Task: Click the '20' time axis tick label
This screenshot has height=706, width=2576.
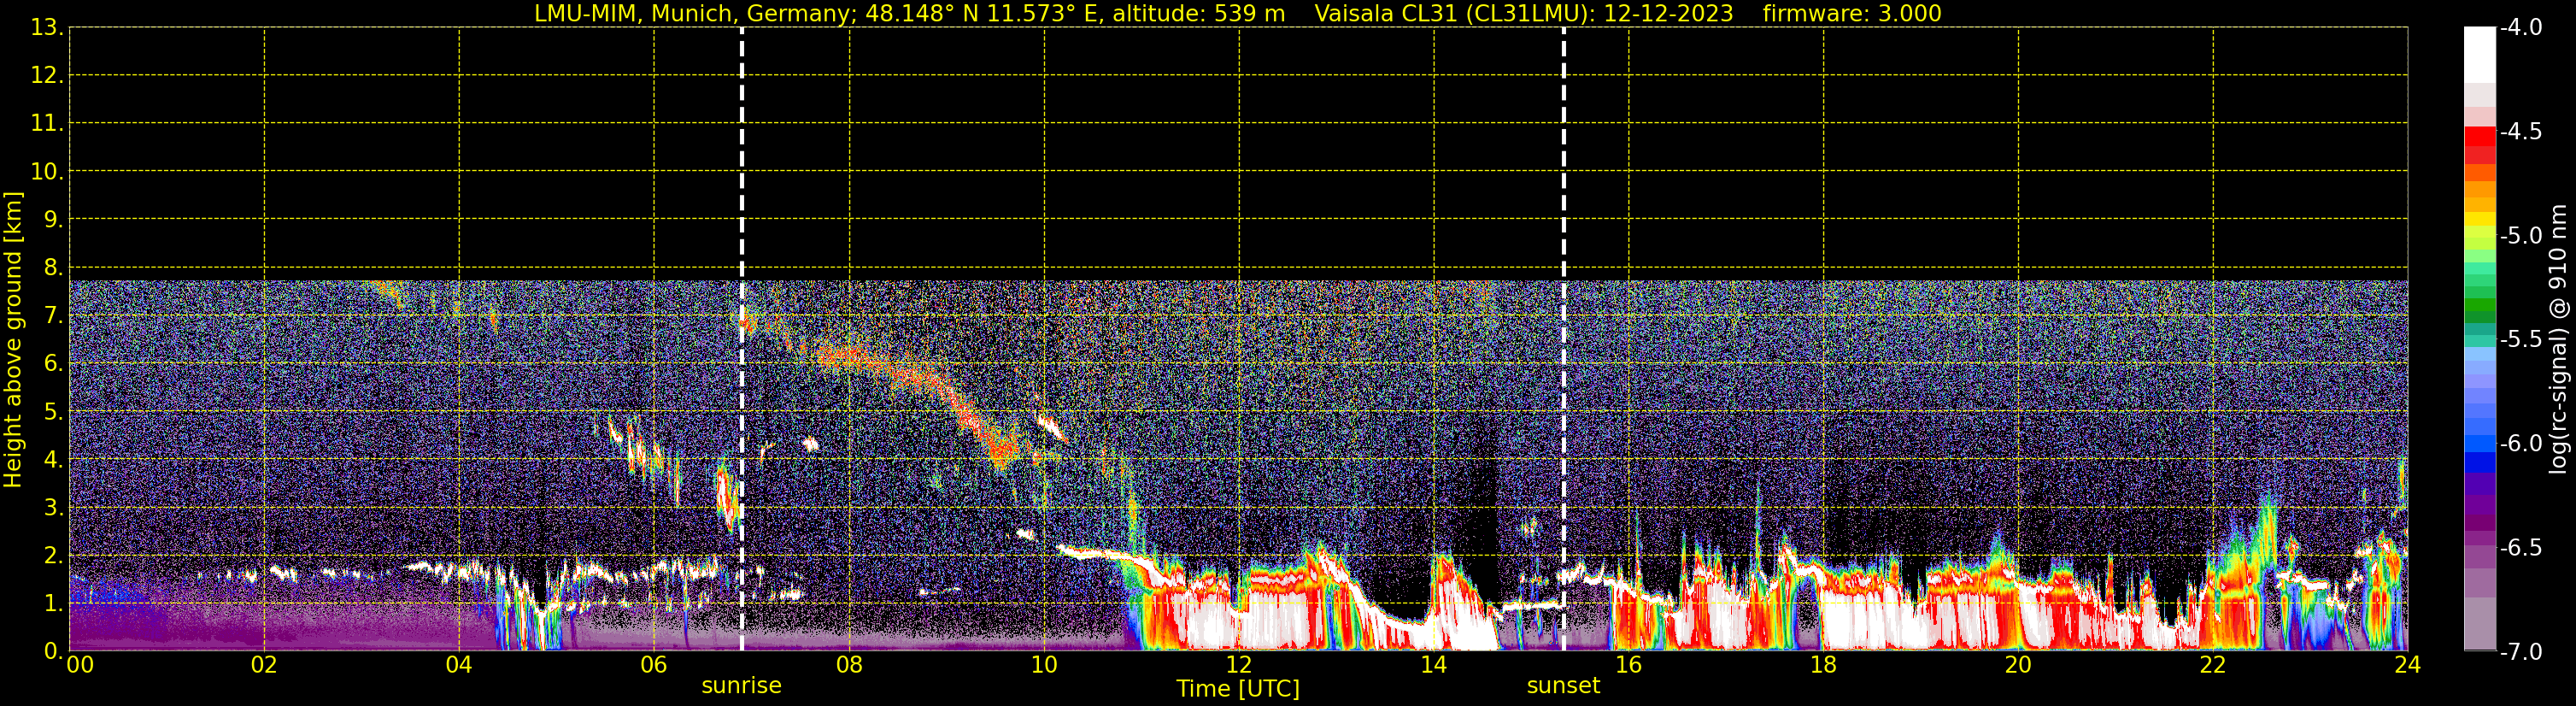Action: coord(2018,665)
